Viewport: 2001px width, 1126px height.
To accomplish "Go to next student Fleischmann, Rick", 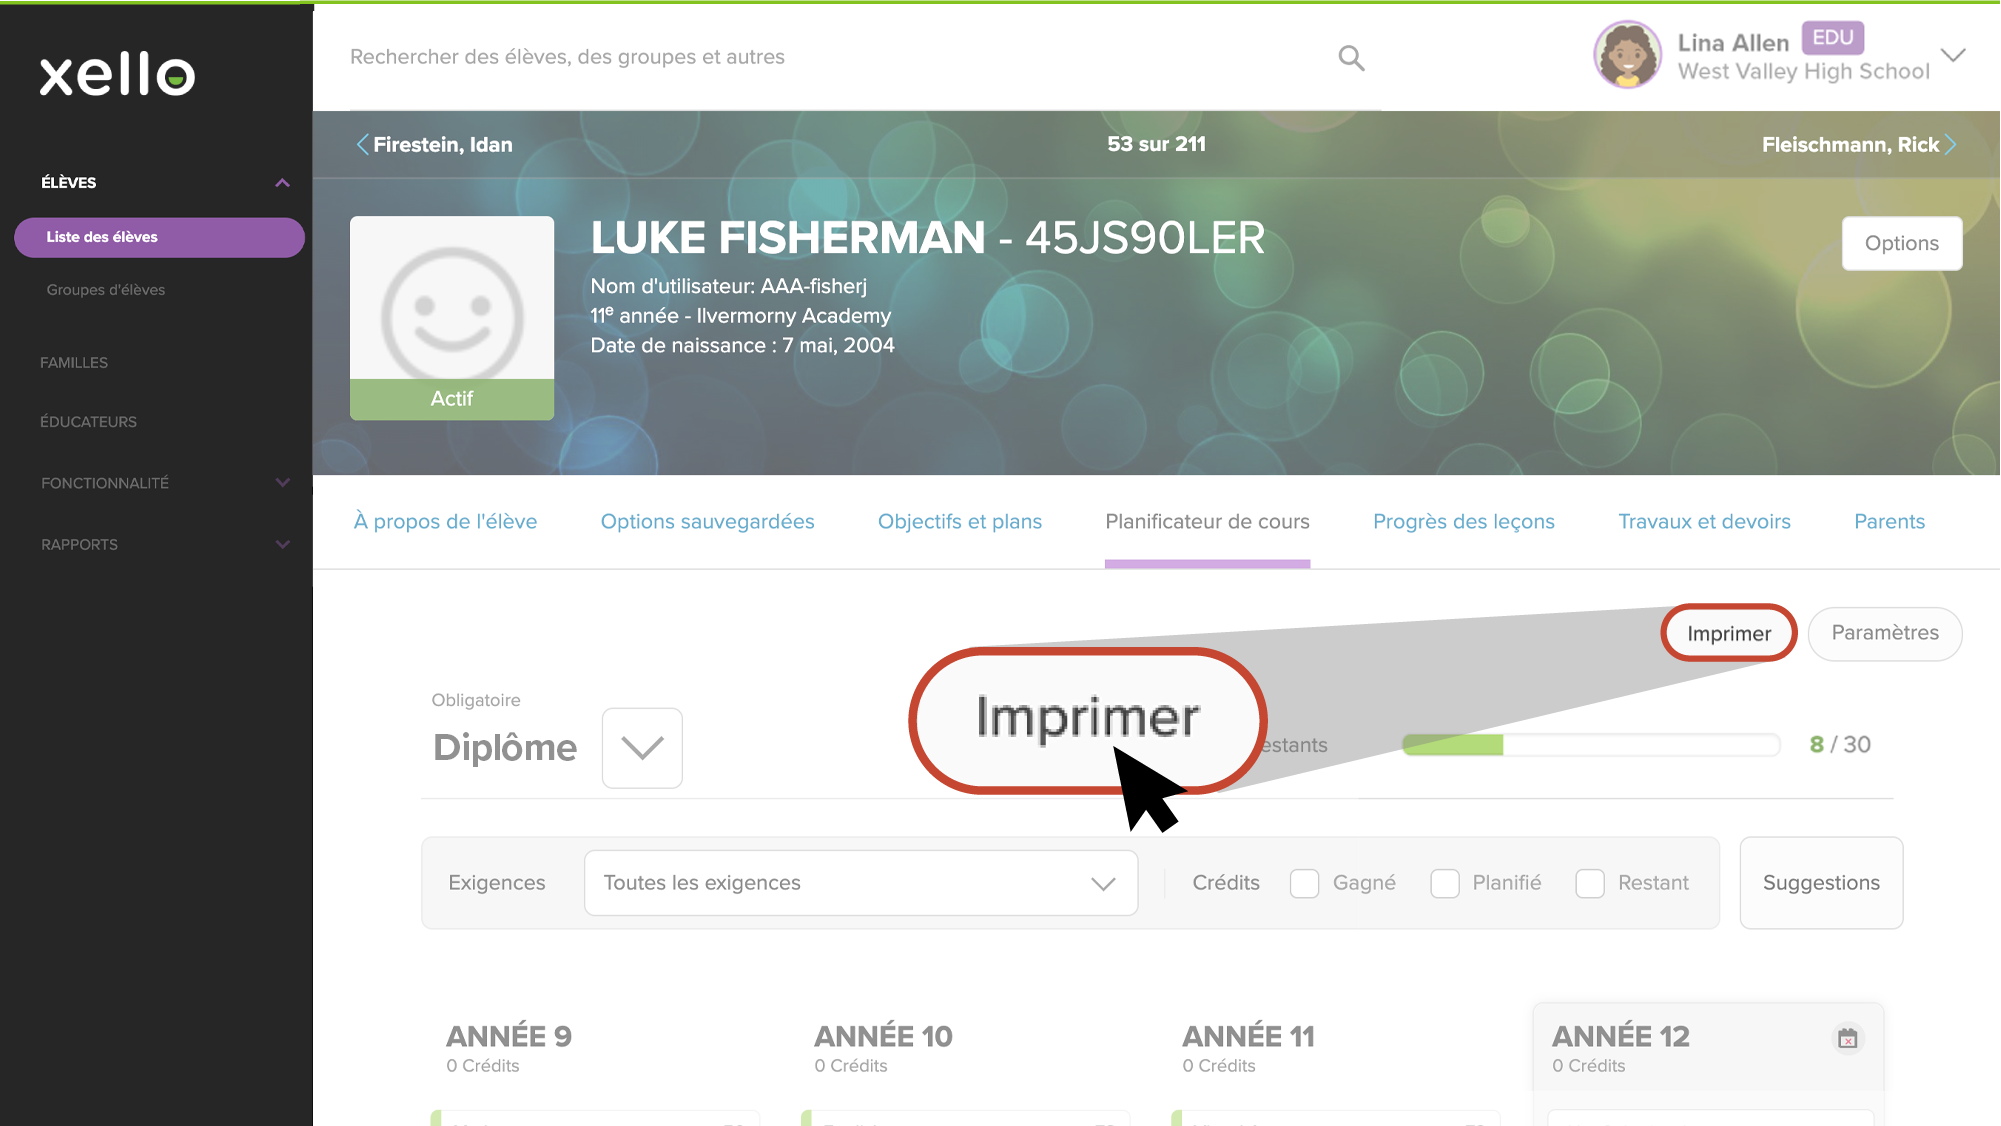I will pyautogui.click(x=1859, y=145).
